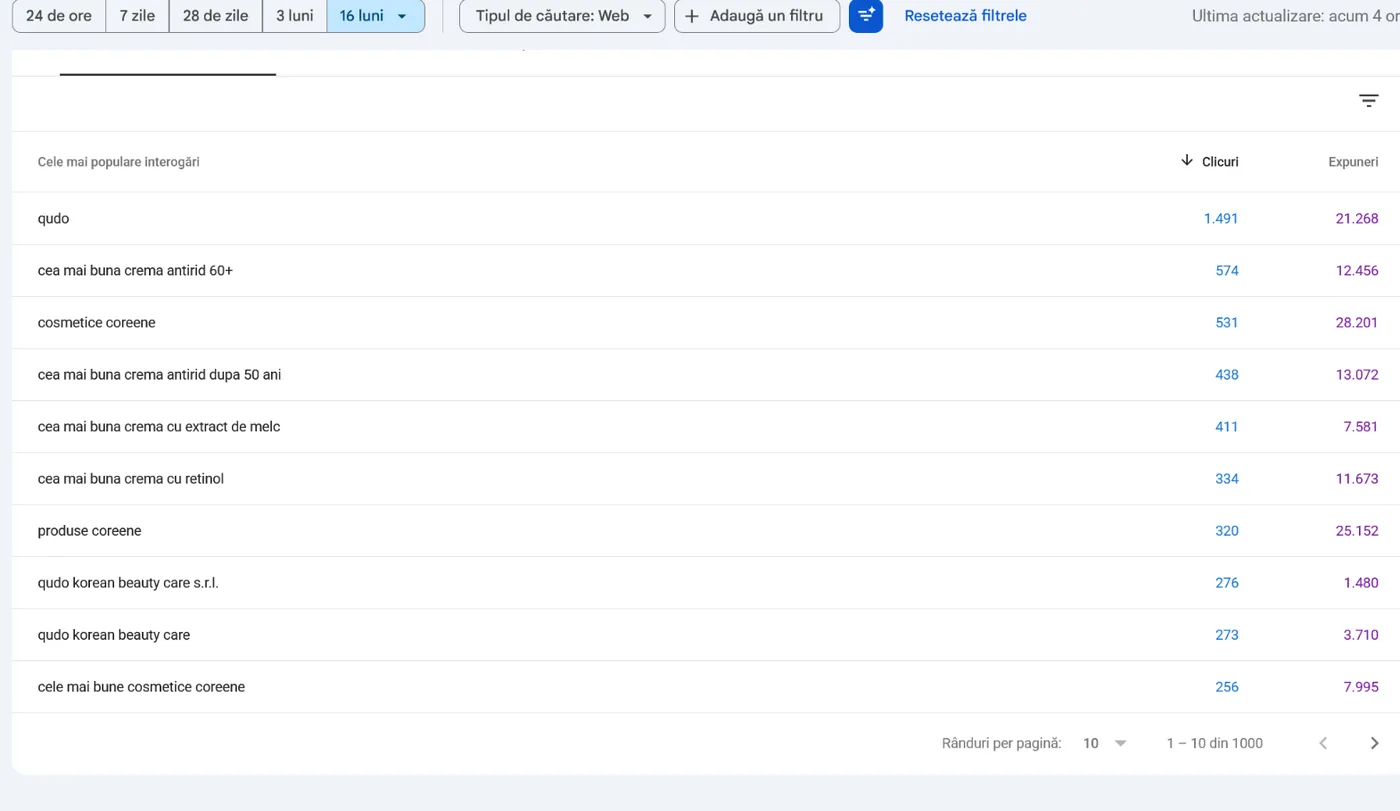Select the 3 luni date range

tap(295, 16)
